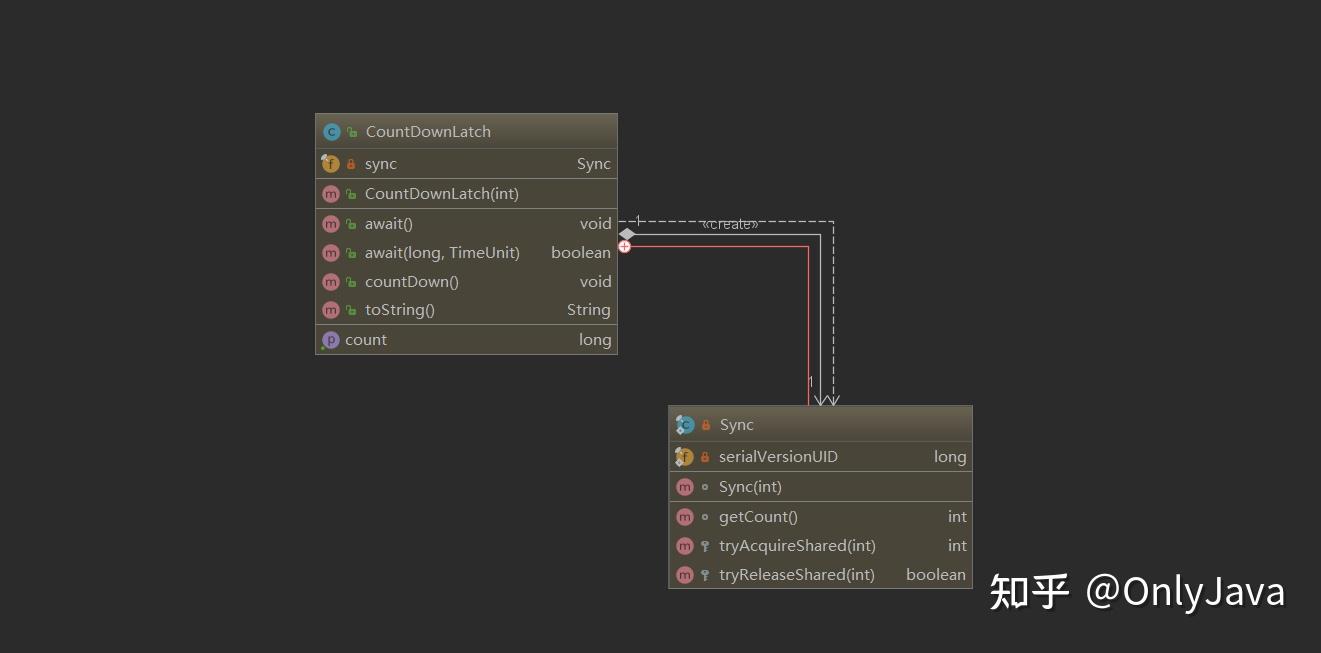Click the method icon beside getCount()
This screenshot has height=653, width=1321.
pos(685,517)
